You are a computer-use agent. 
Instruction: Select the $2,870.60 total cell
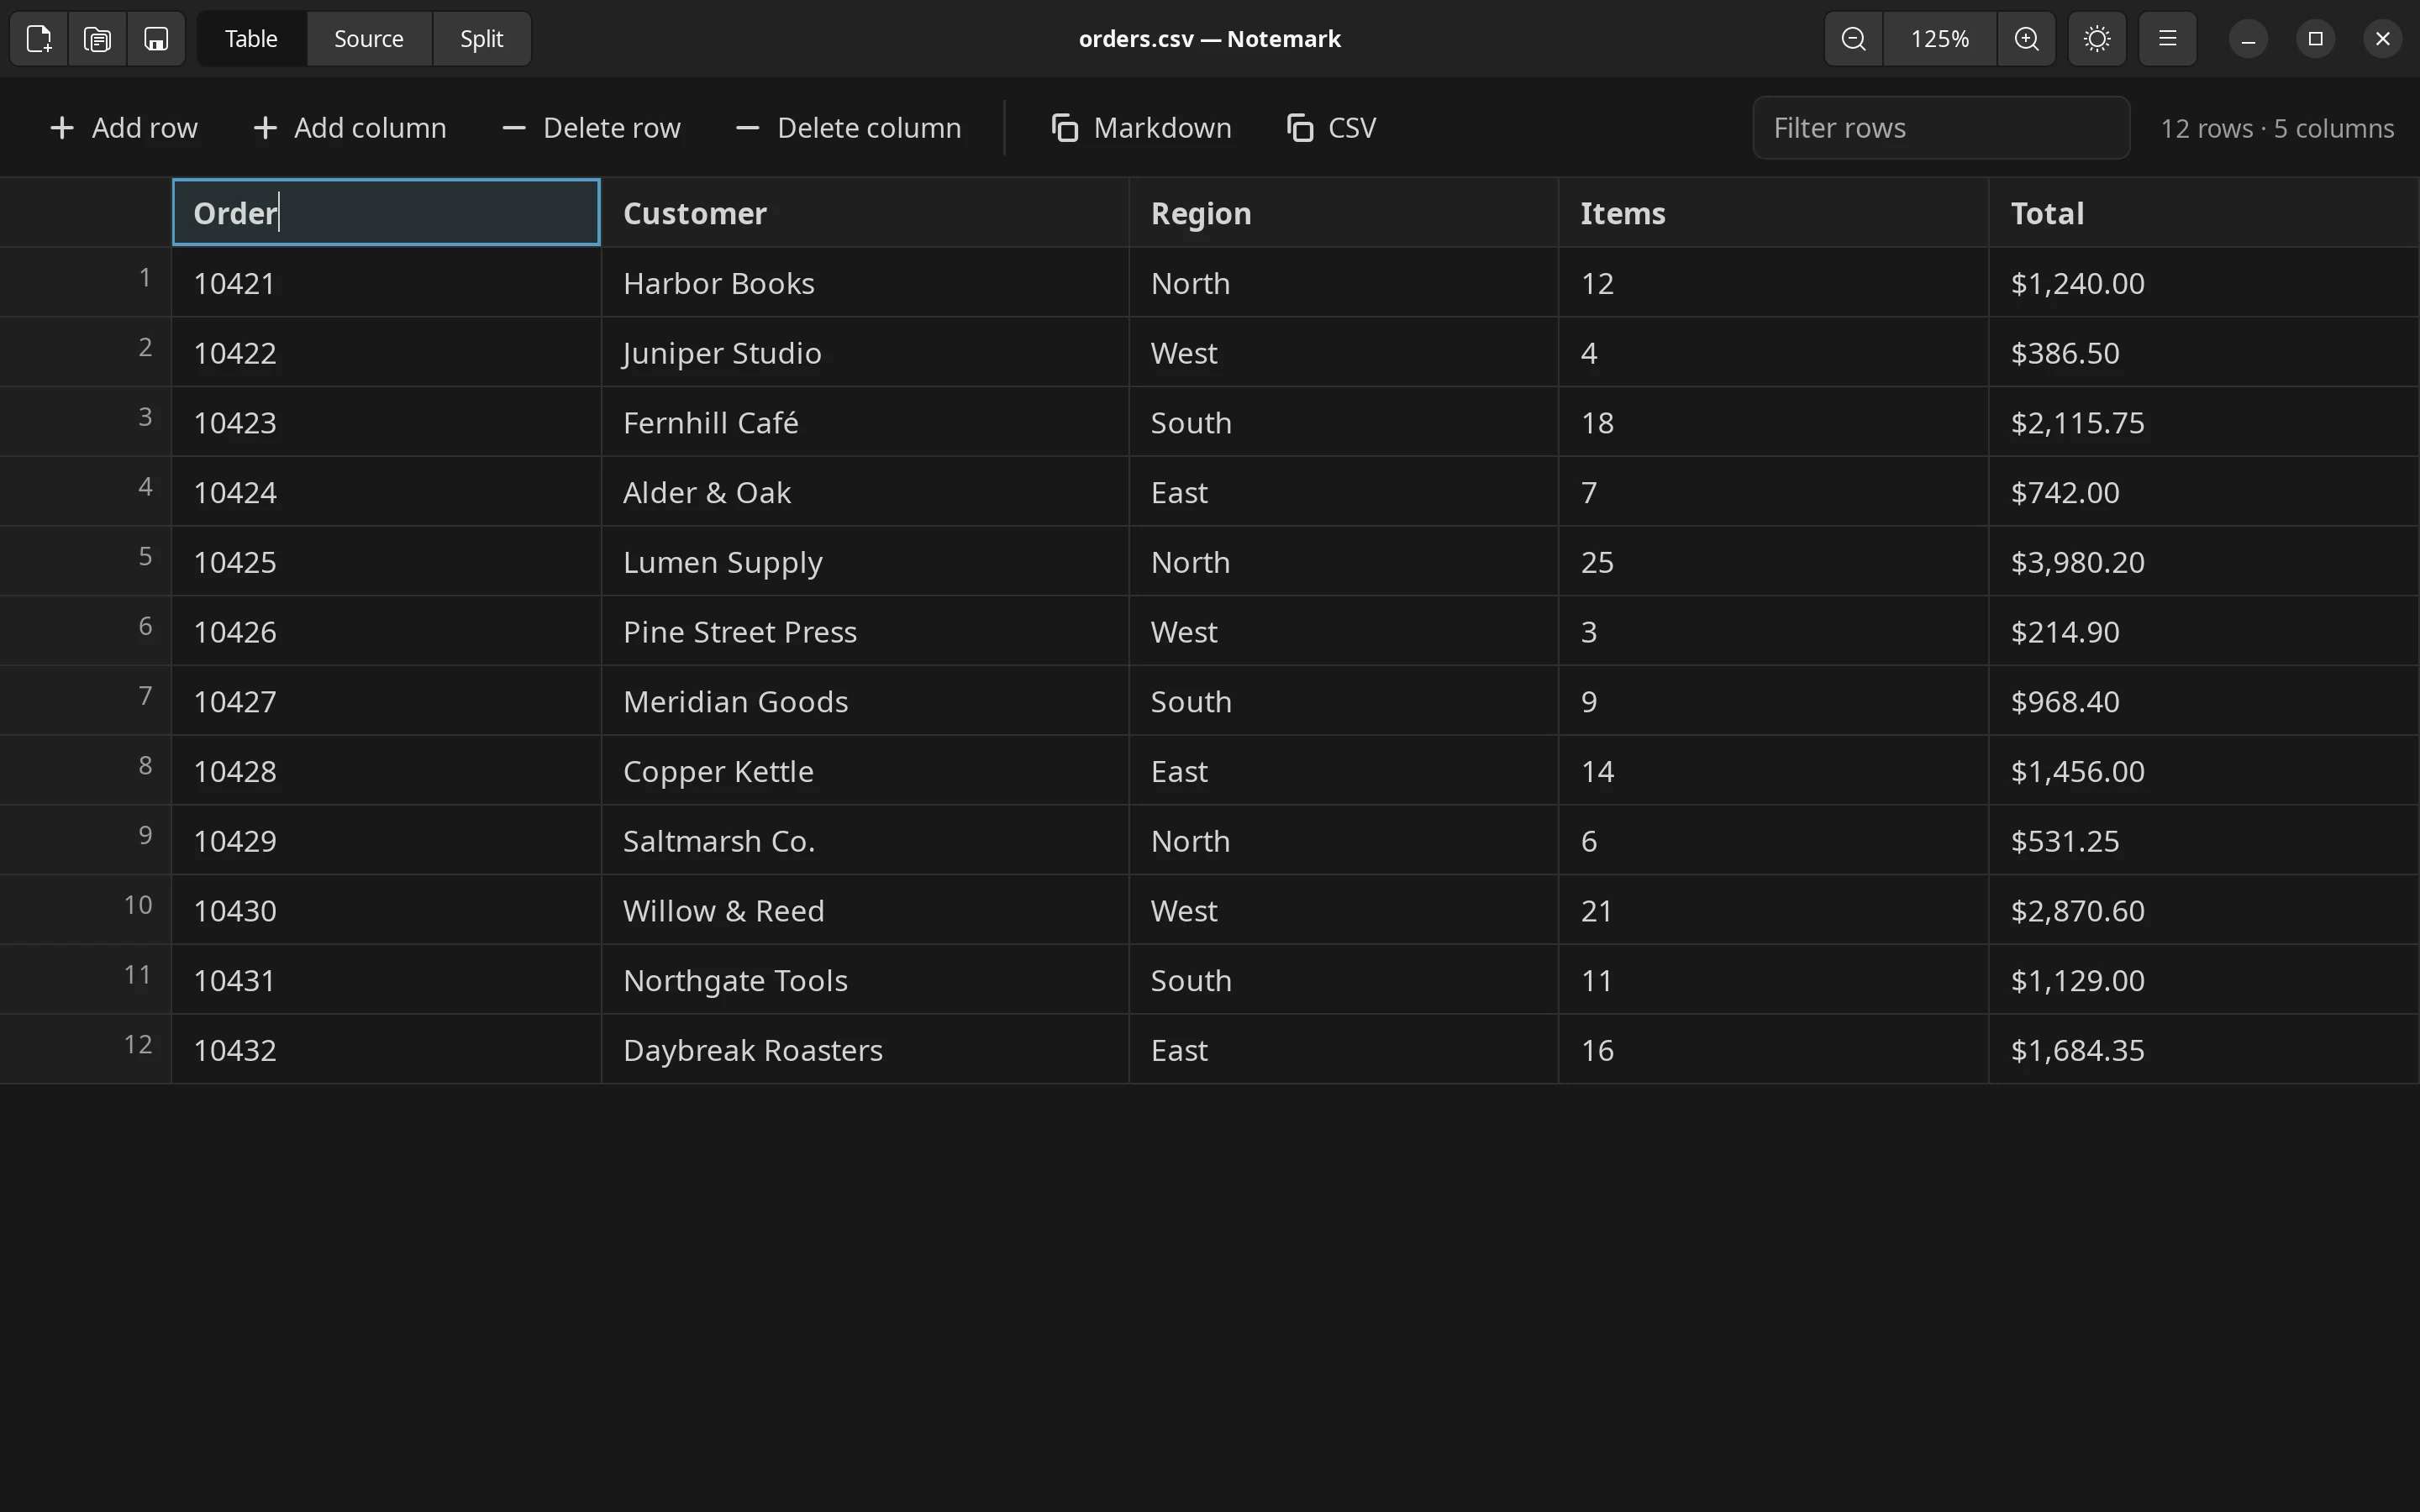[2204, 911]
